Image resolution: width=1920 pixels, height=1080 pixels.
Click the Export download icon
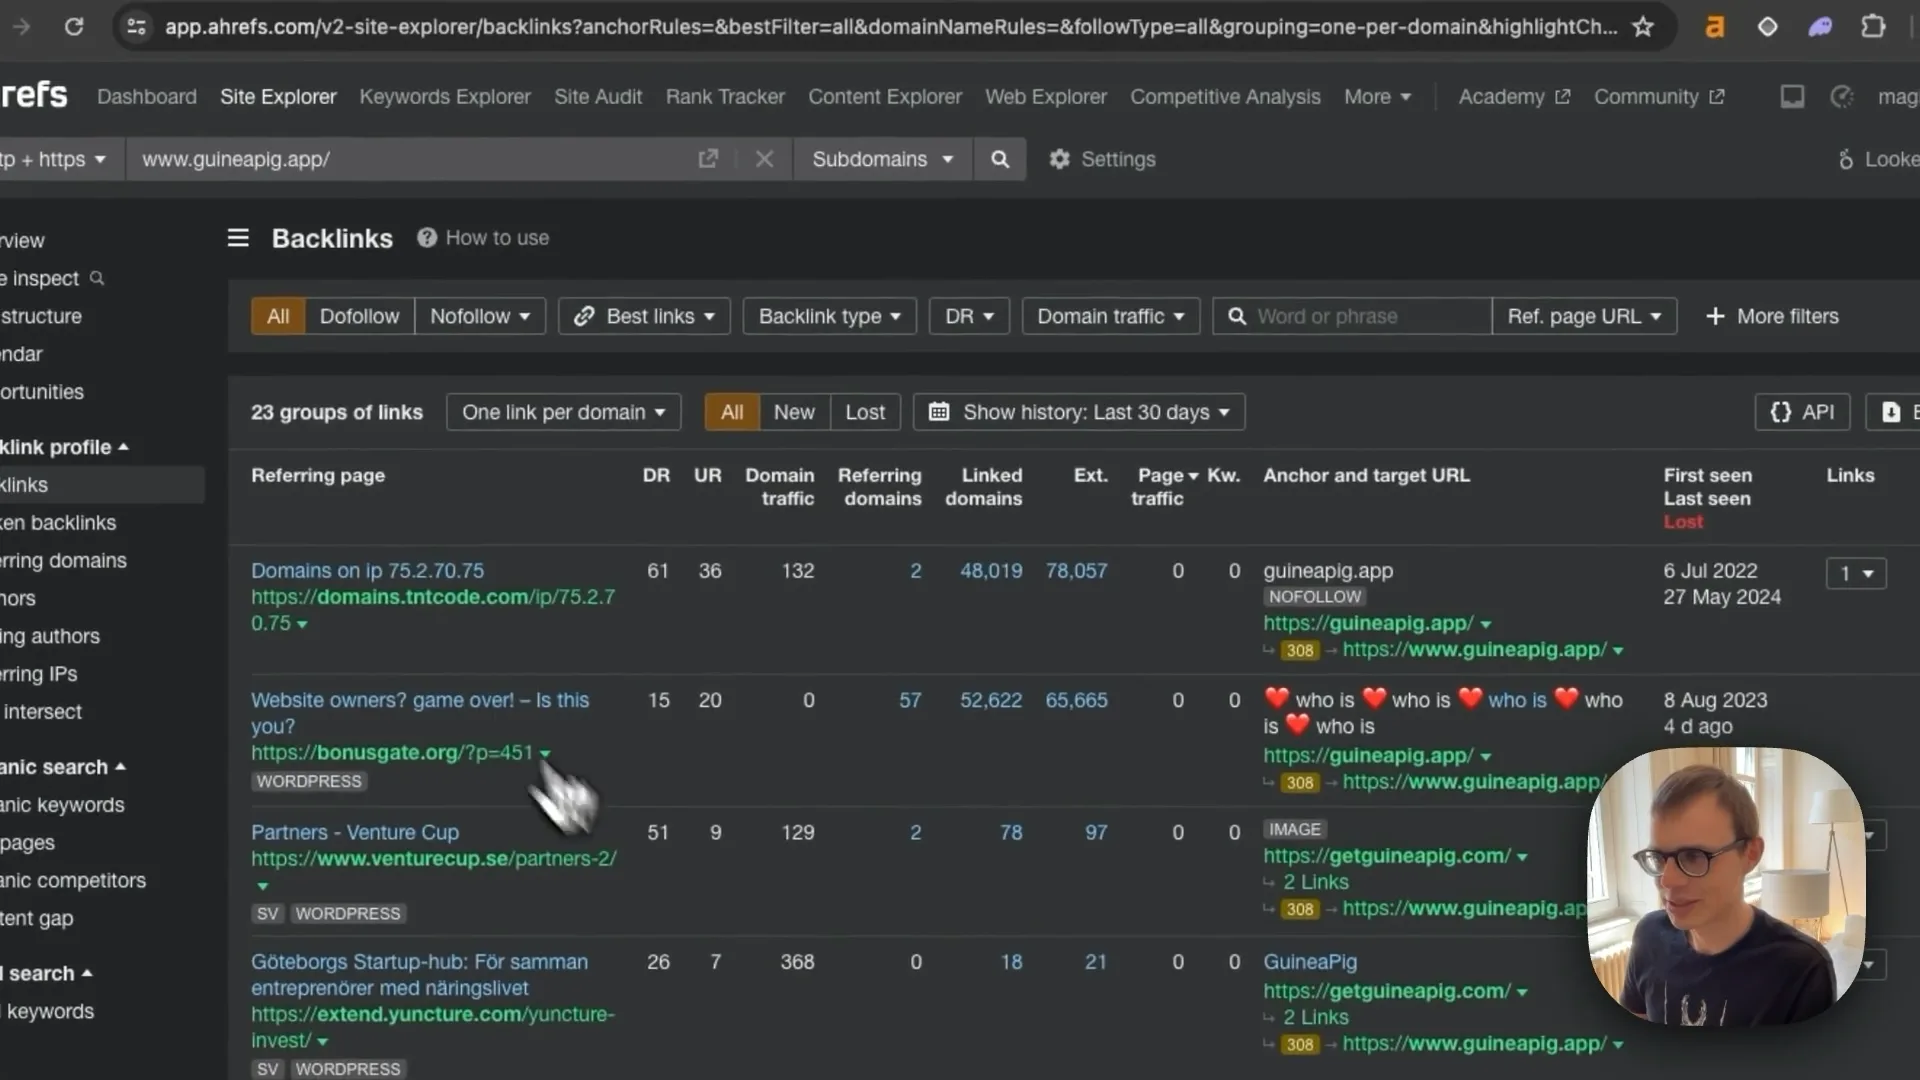point(1892,412)
